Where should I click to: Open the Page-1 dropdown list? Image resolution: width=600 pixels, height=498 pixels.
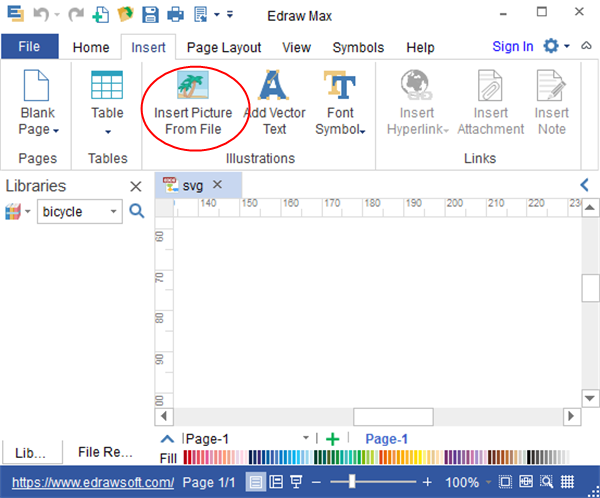[x=306, y=438]
